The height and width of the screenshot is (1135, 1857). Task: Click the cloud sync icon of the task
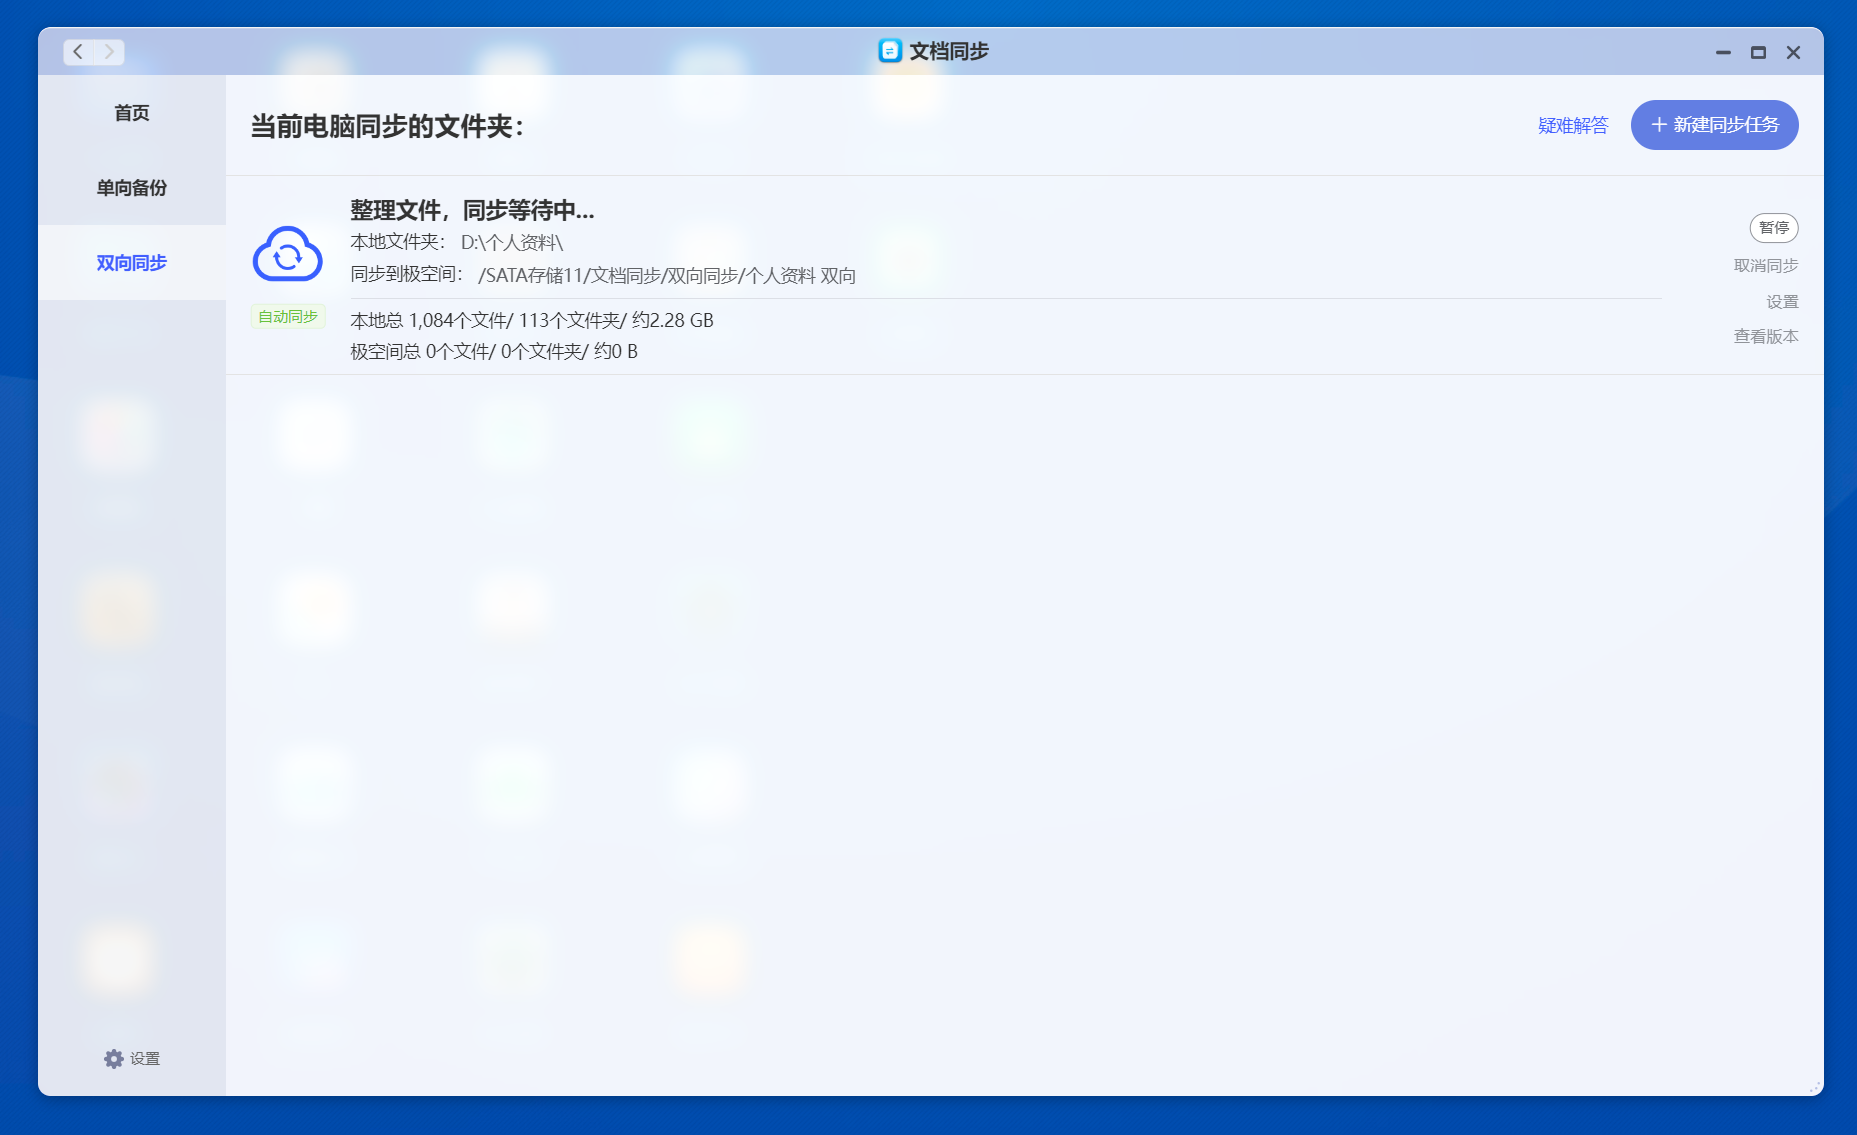287,254
